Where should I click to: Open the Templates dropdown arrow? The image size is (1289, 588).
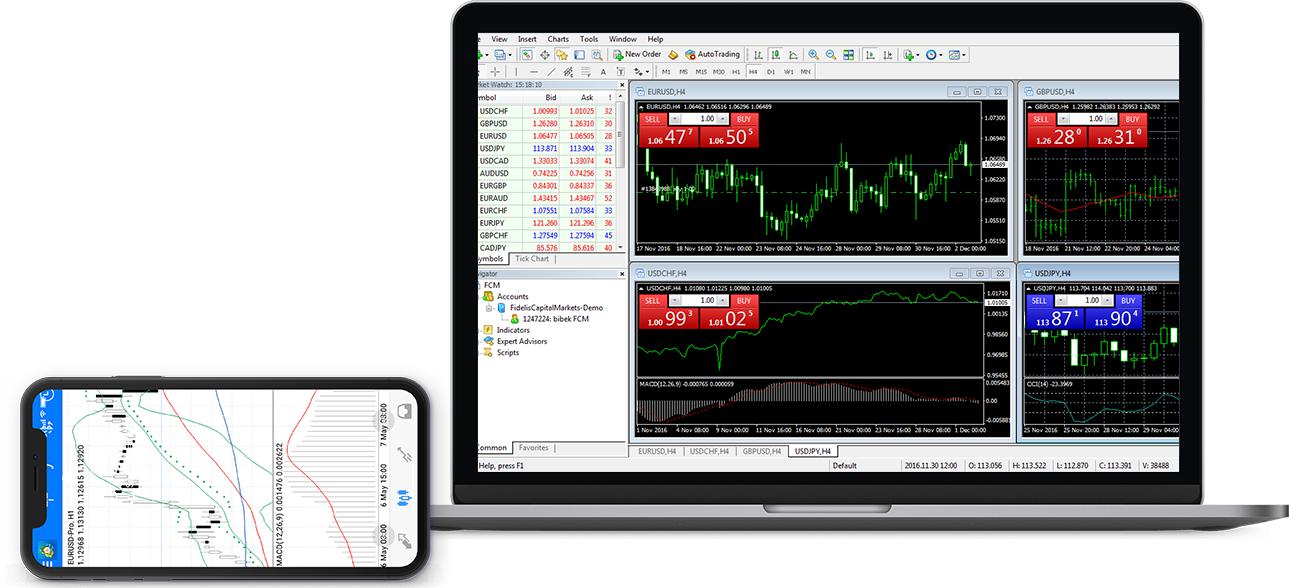tap(964, 56)
